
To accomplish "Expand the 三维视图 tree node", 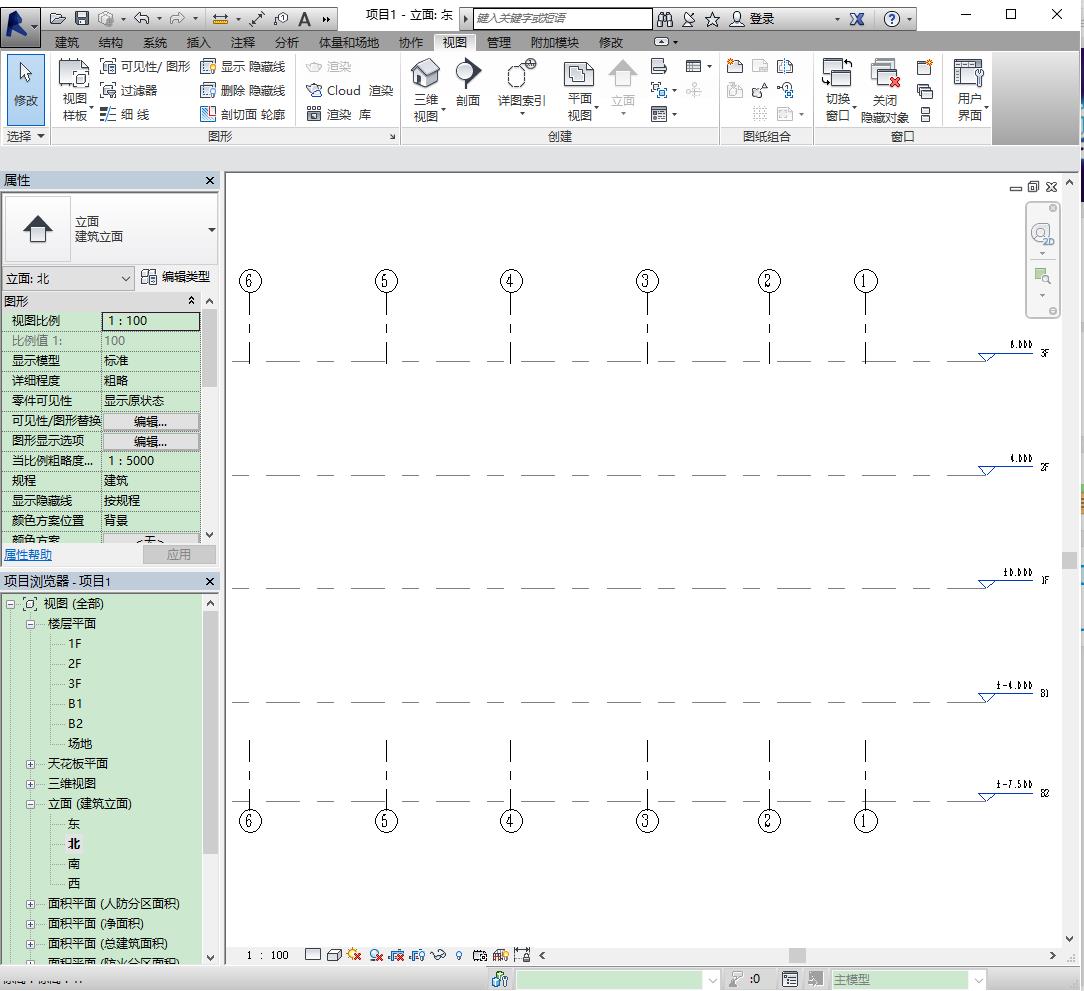I will (x=30, y=784).
